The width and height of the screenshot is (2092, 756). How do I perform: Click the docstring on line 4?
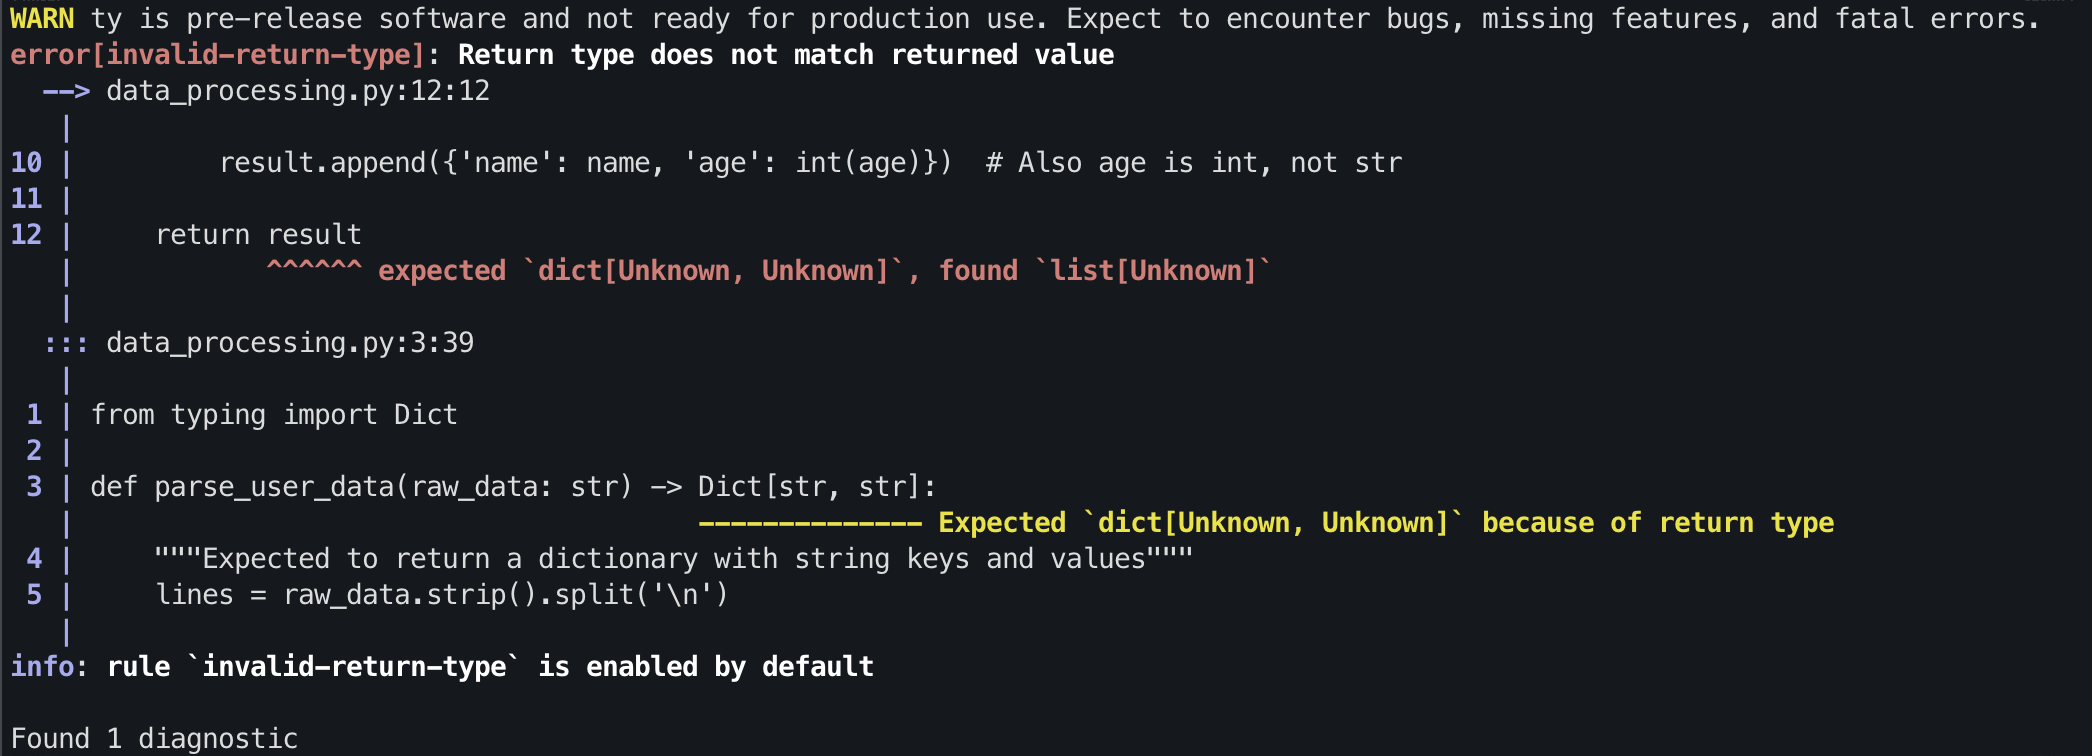(674, 559)
